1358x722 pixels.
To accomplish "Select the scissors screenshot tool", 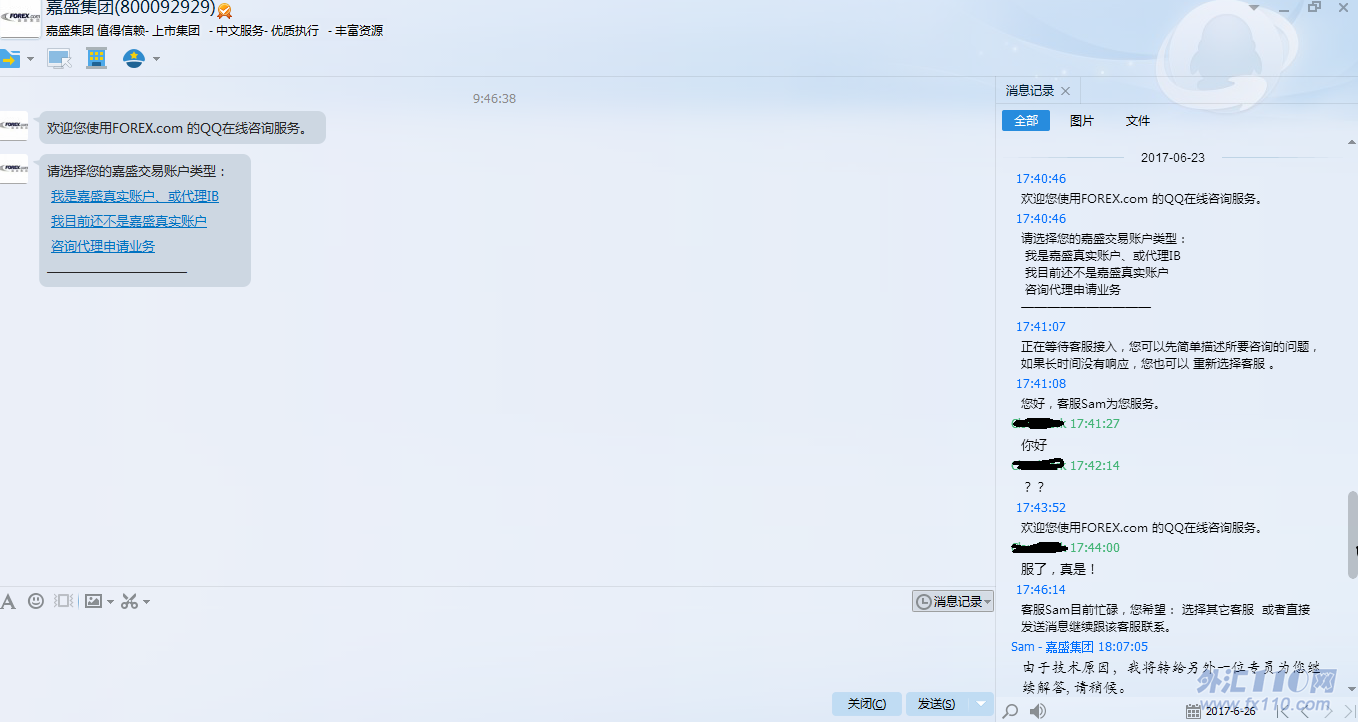I will click(x=129, y=601).
